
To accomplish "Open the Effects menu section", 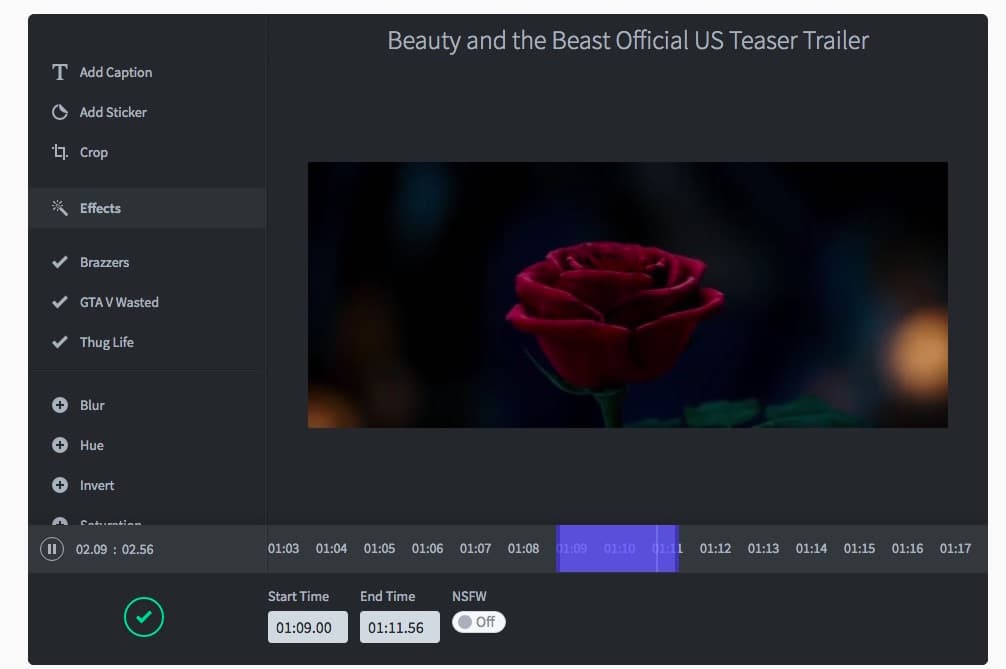I will click(100, 208).
